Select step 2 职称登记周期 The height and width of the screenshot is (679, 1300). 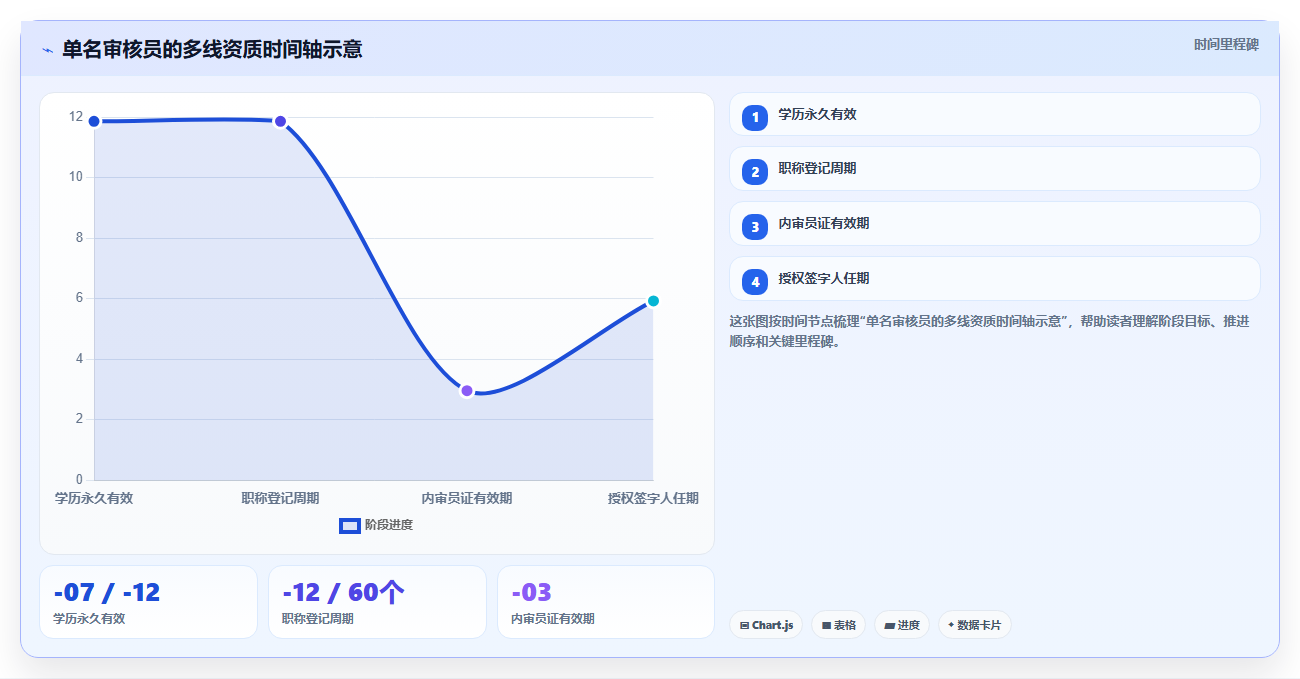coord(994,169)
